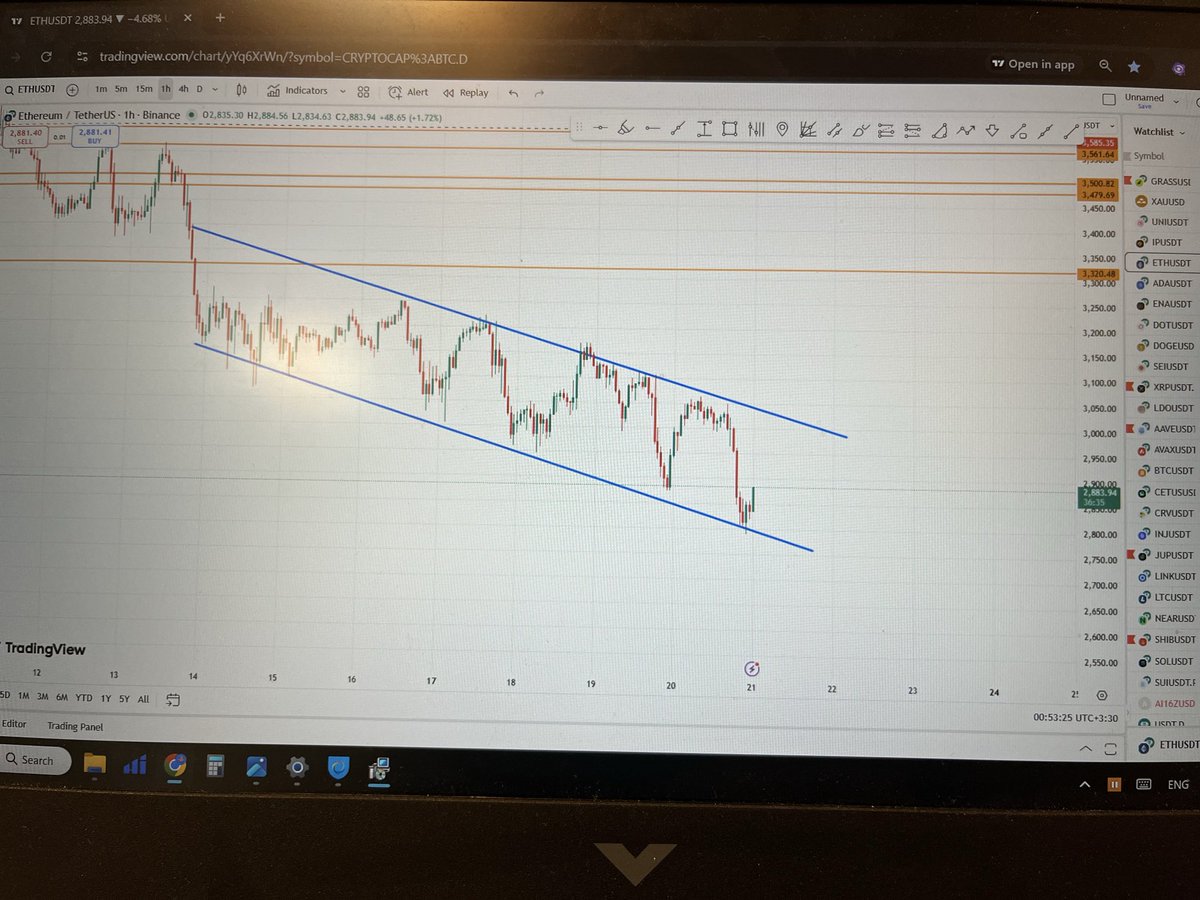
Task: Open the Pine Editor tab
Action: (14, 724)
